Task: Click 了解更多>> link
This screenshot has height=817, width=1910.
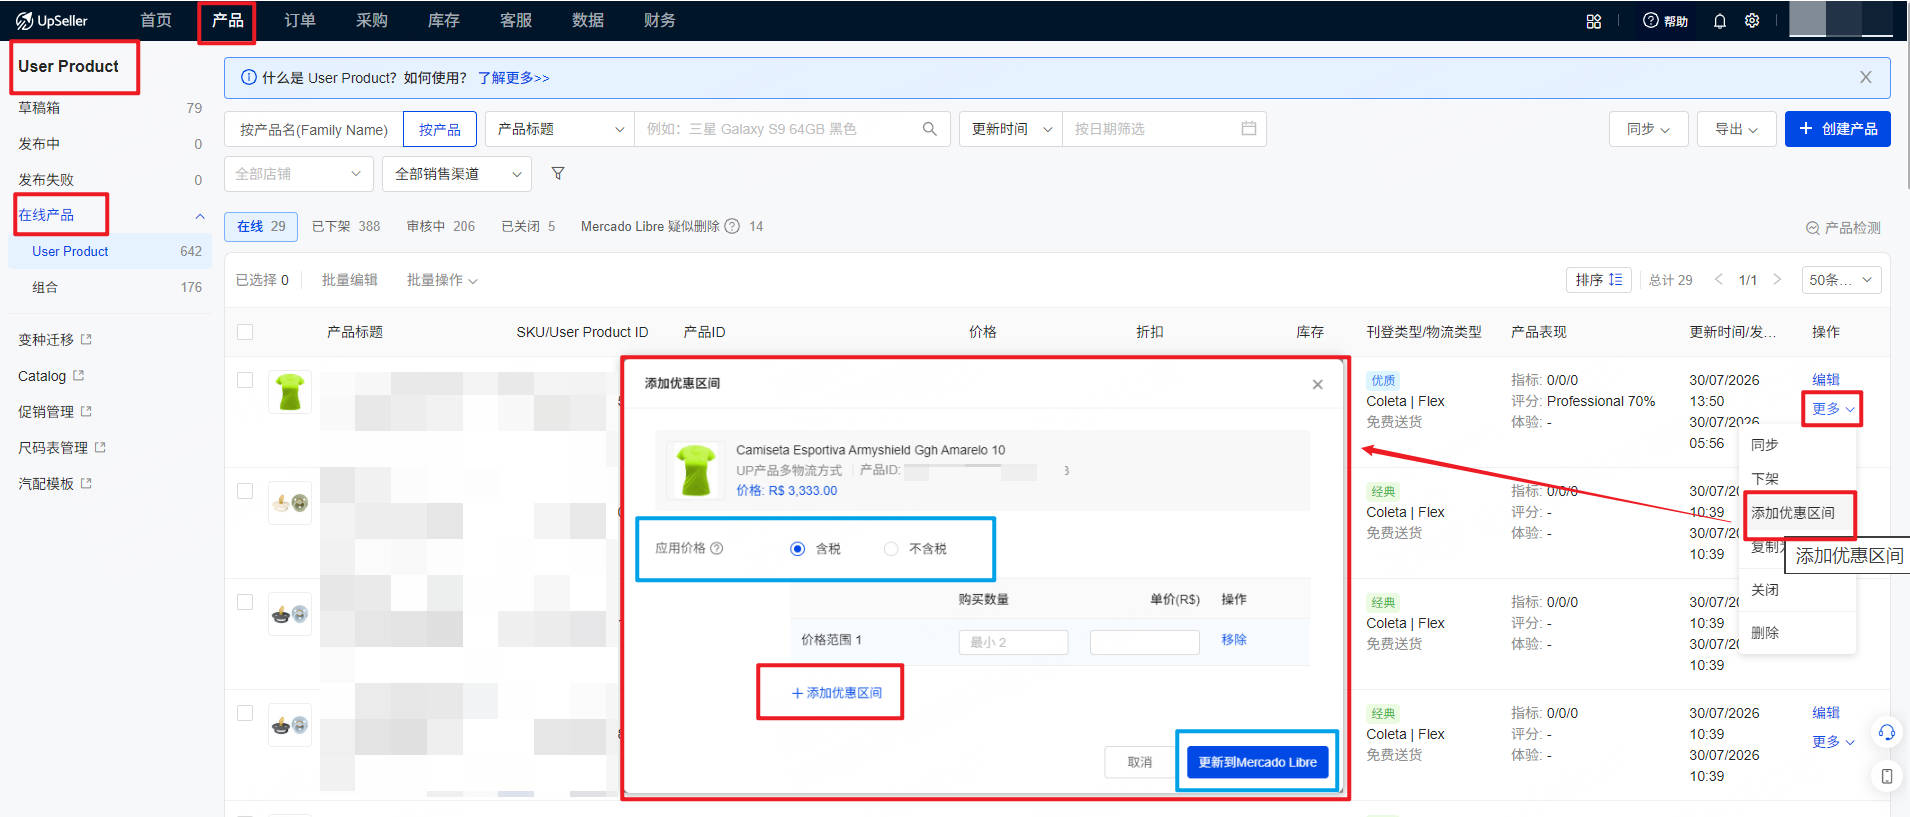Action: [x=513, y=78]
